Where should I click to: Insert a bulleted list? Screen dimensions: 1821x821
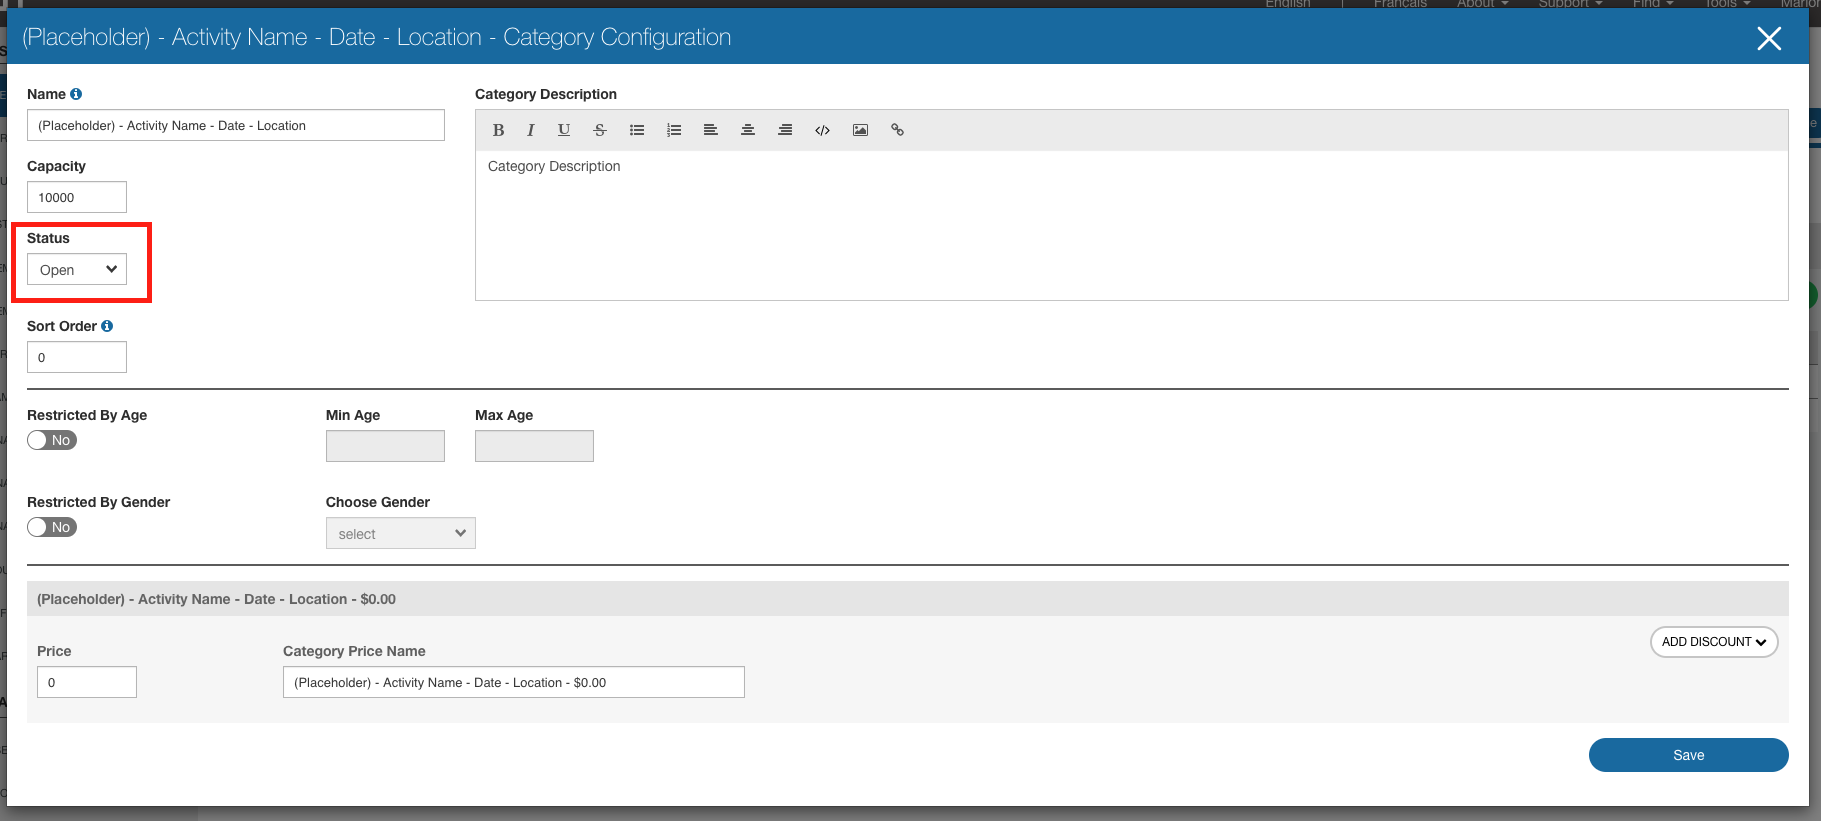click(x=637, y=130)
